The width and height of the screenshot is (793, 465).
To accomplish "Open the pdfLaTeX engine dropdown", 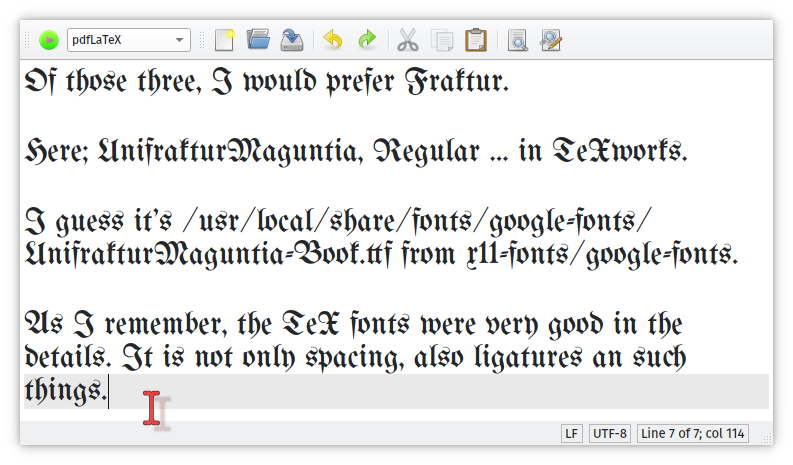I will (x=128, y=40).
